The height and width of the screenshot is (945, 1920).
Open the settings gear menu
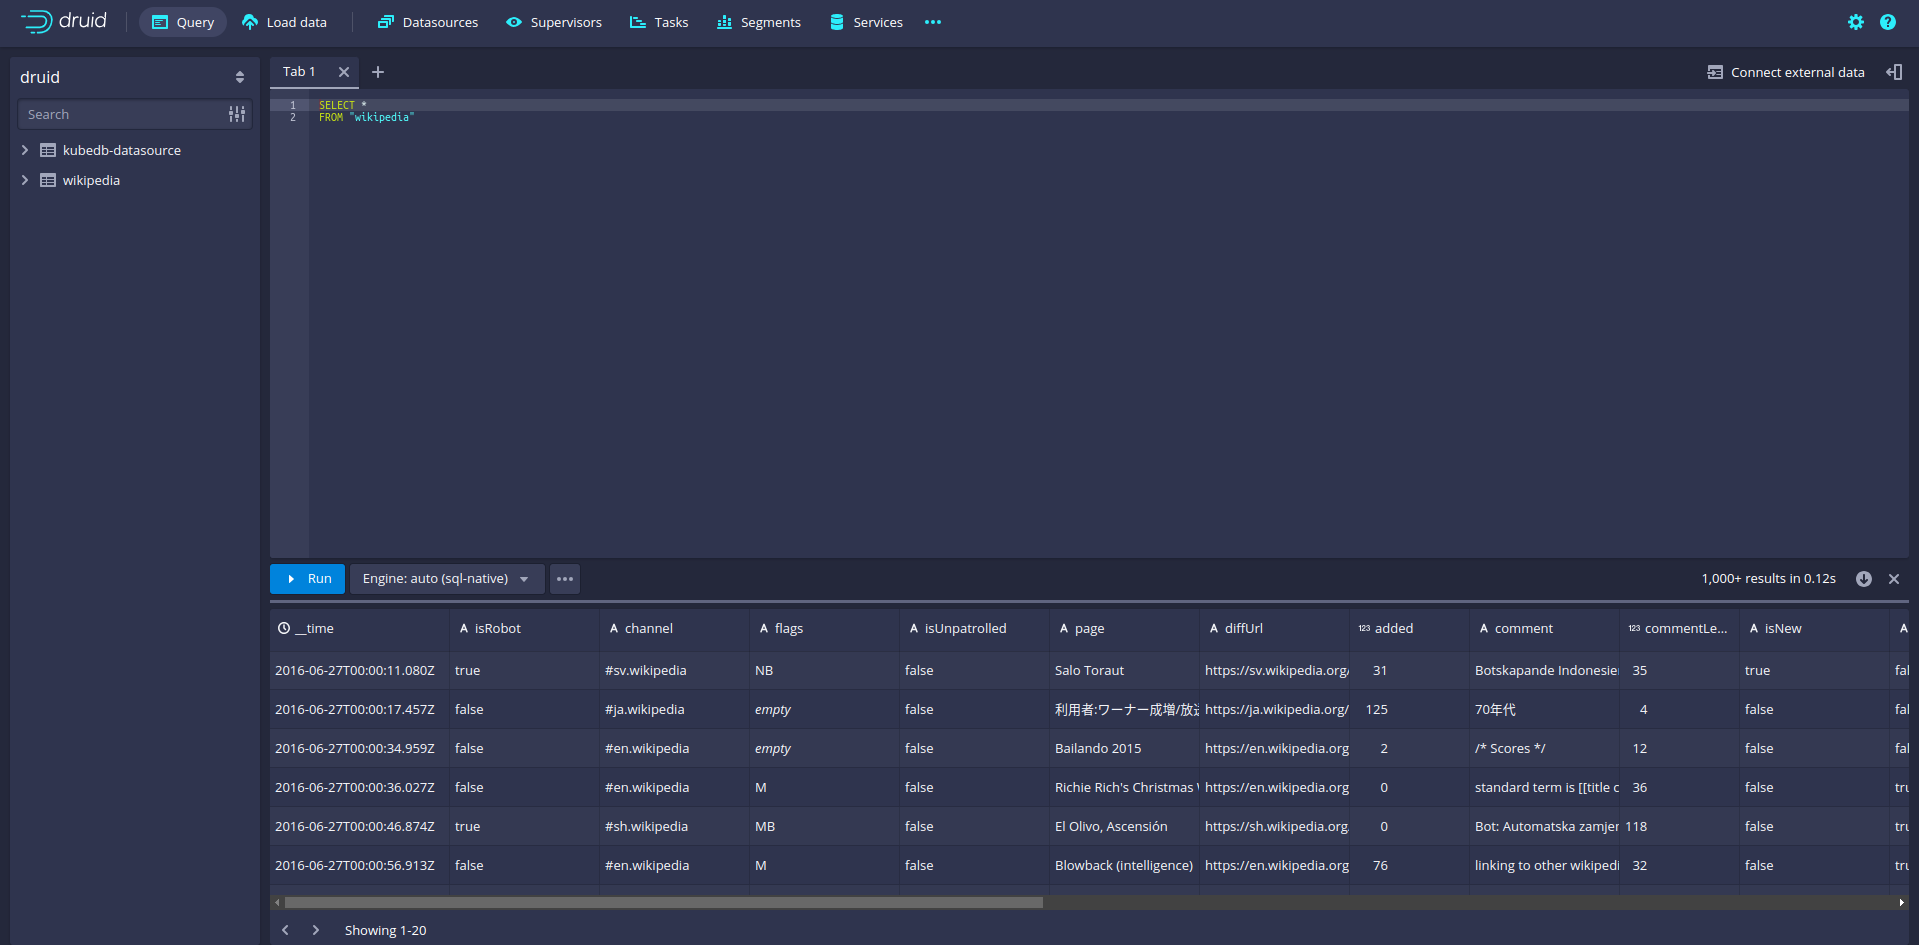click(1855, 22)
